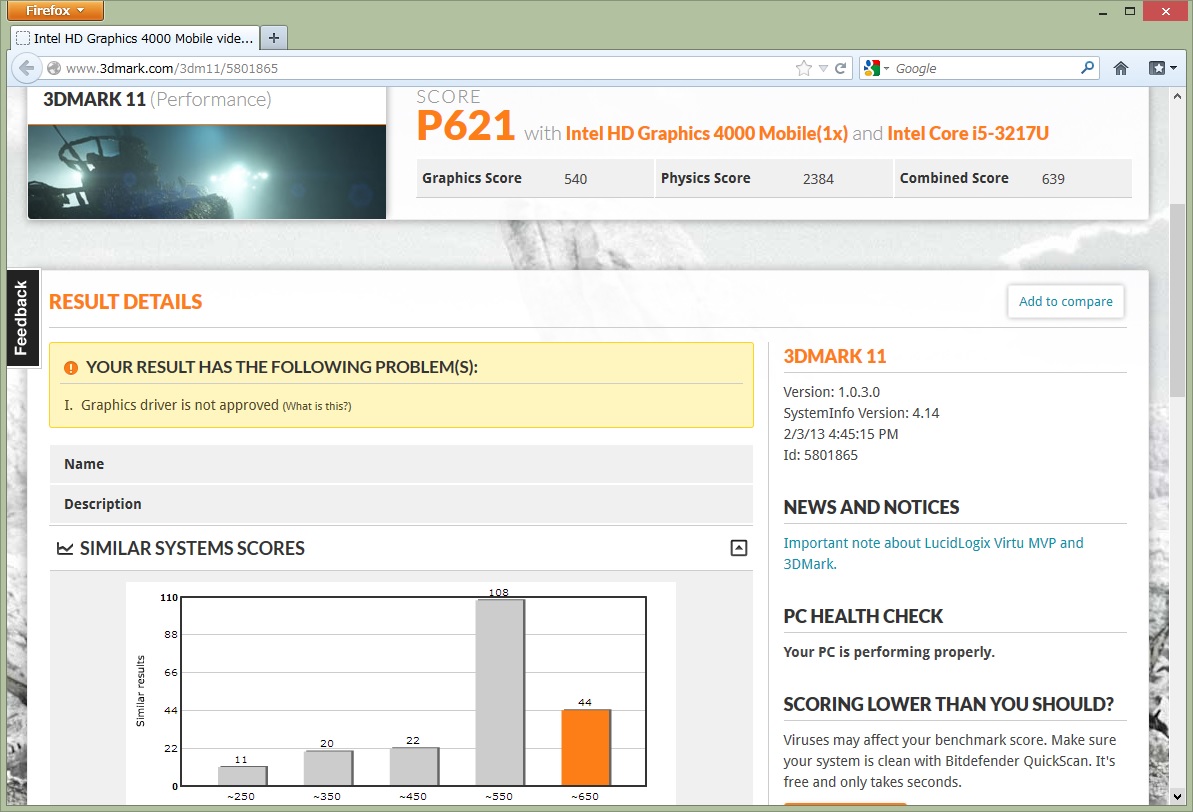The height and width of the screenshot is (812, 1193).
Task: Select the Graphics Score value 540
Action: coord(575,179)
